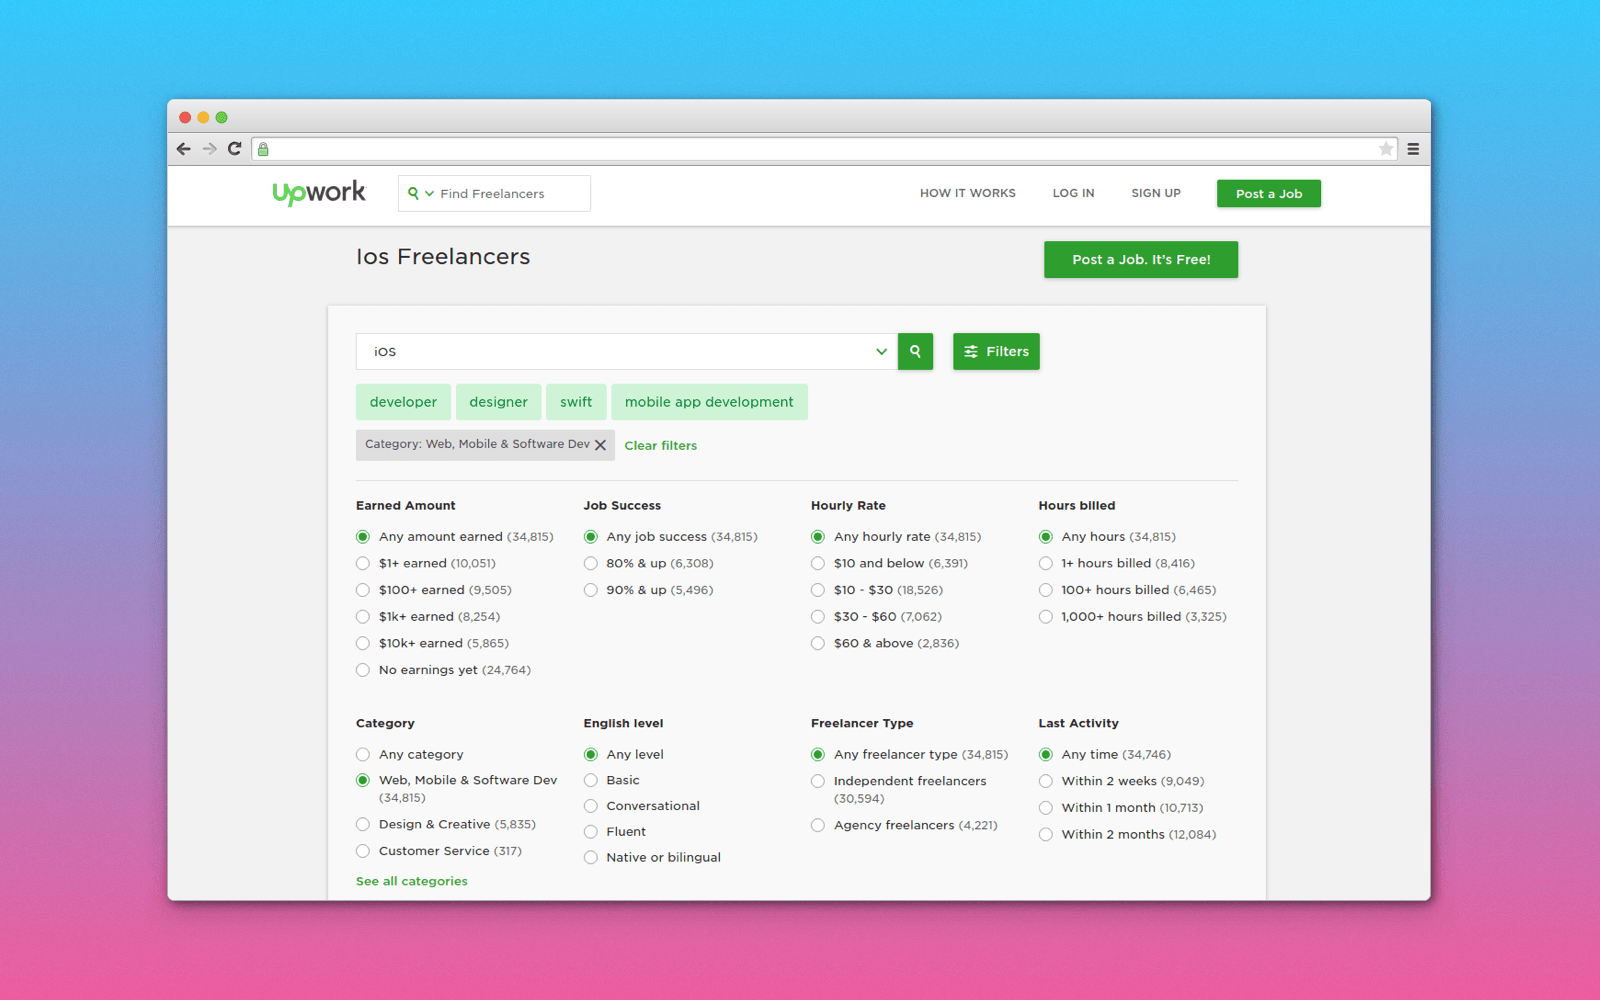This screenshot has width=1600, height=1000.
Task: Select the designer tag
Action: 498,402
